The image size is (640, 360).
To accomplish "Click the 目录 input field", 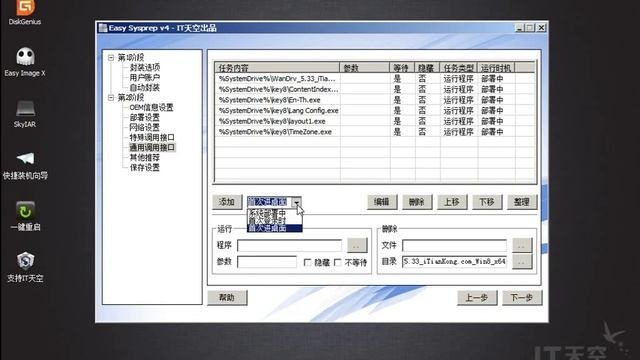I will point(455,262).
